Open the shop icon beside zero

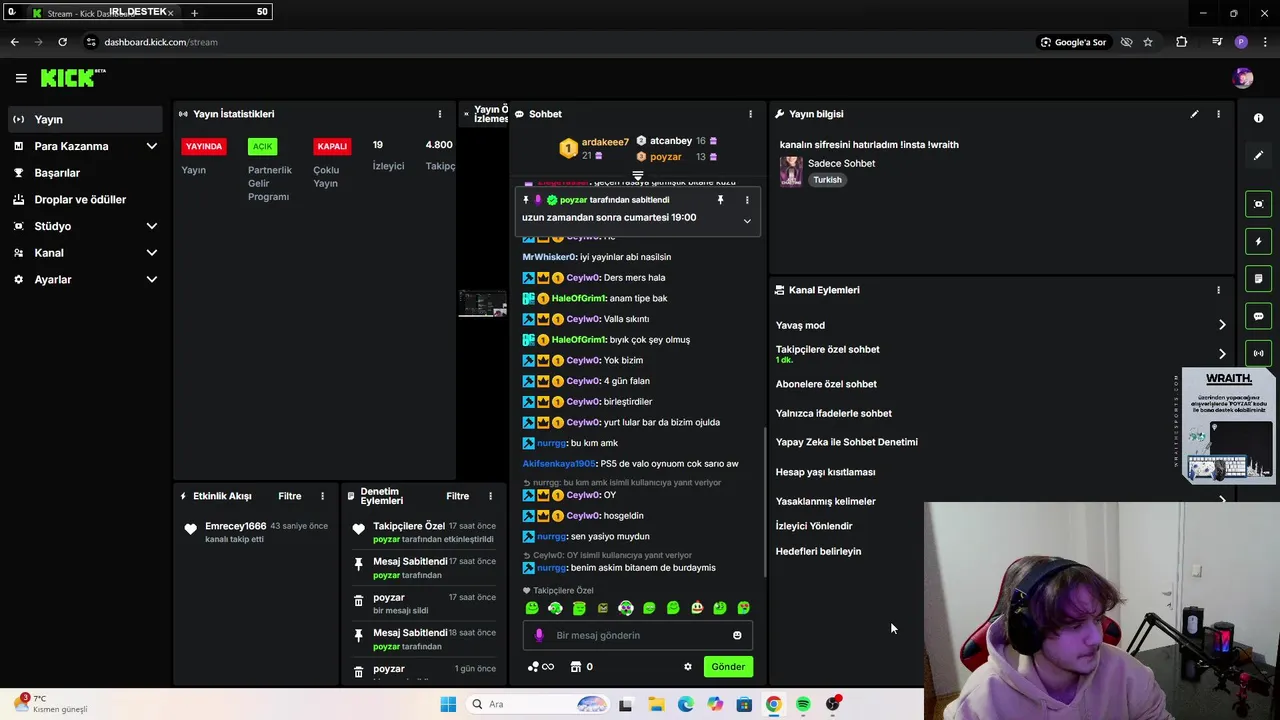(x=576, y=667)
